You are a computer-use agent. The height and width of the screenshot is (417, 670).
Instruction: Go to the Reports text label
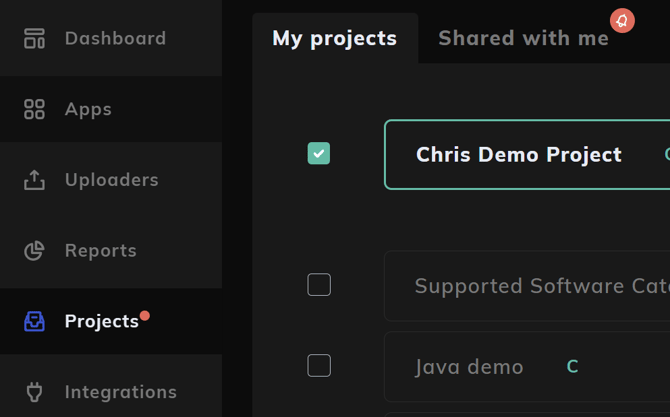point(100,251)
